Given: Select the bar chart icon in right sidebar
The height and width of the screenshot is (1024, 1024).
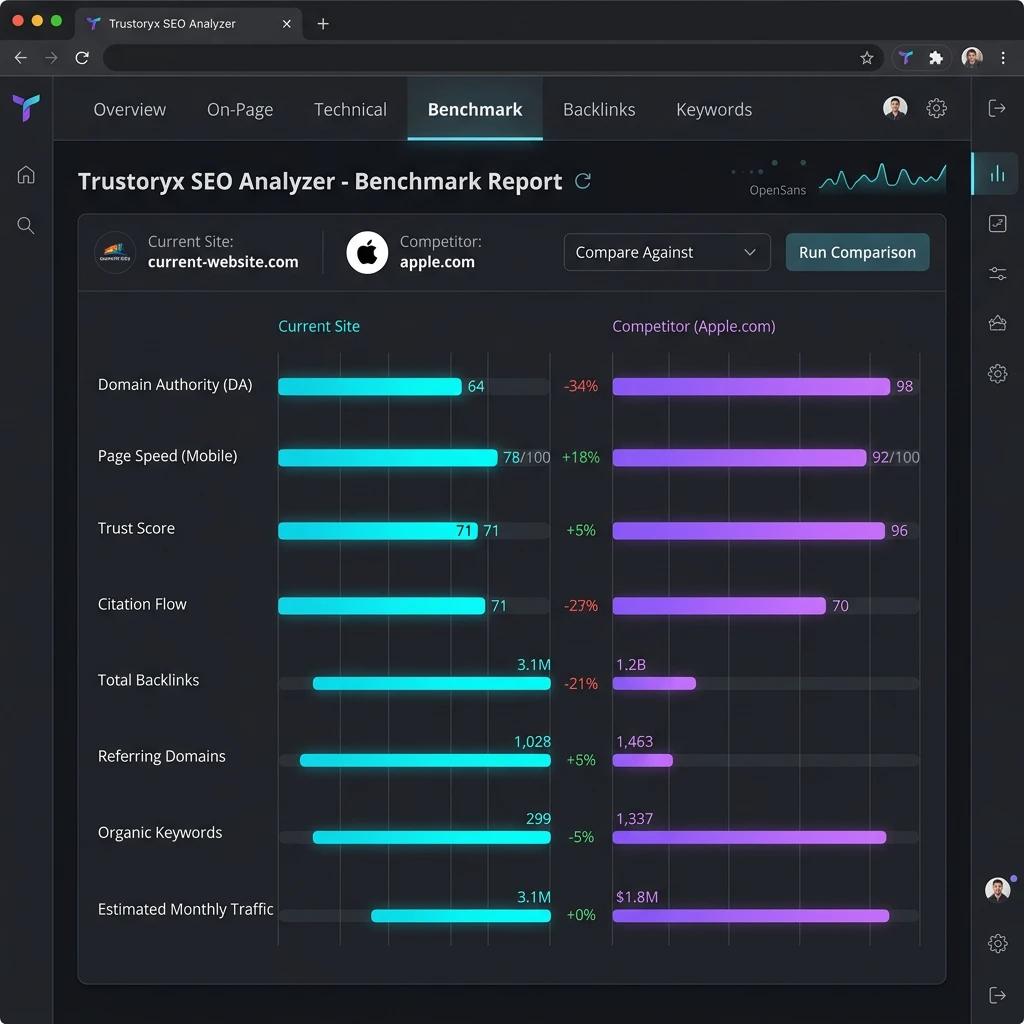Looking at the screenshot, I should 997,174.
